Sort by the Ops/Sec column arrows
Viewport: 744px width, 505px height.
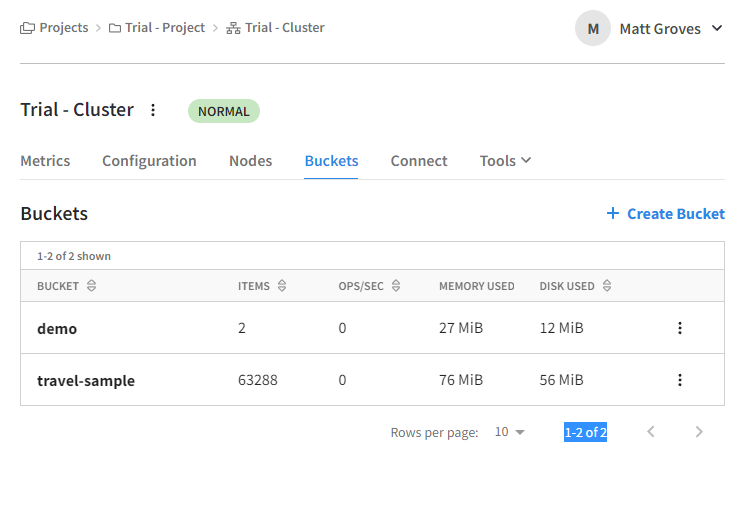[x=396, y=286]
